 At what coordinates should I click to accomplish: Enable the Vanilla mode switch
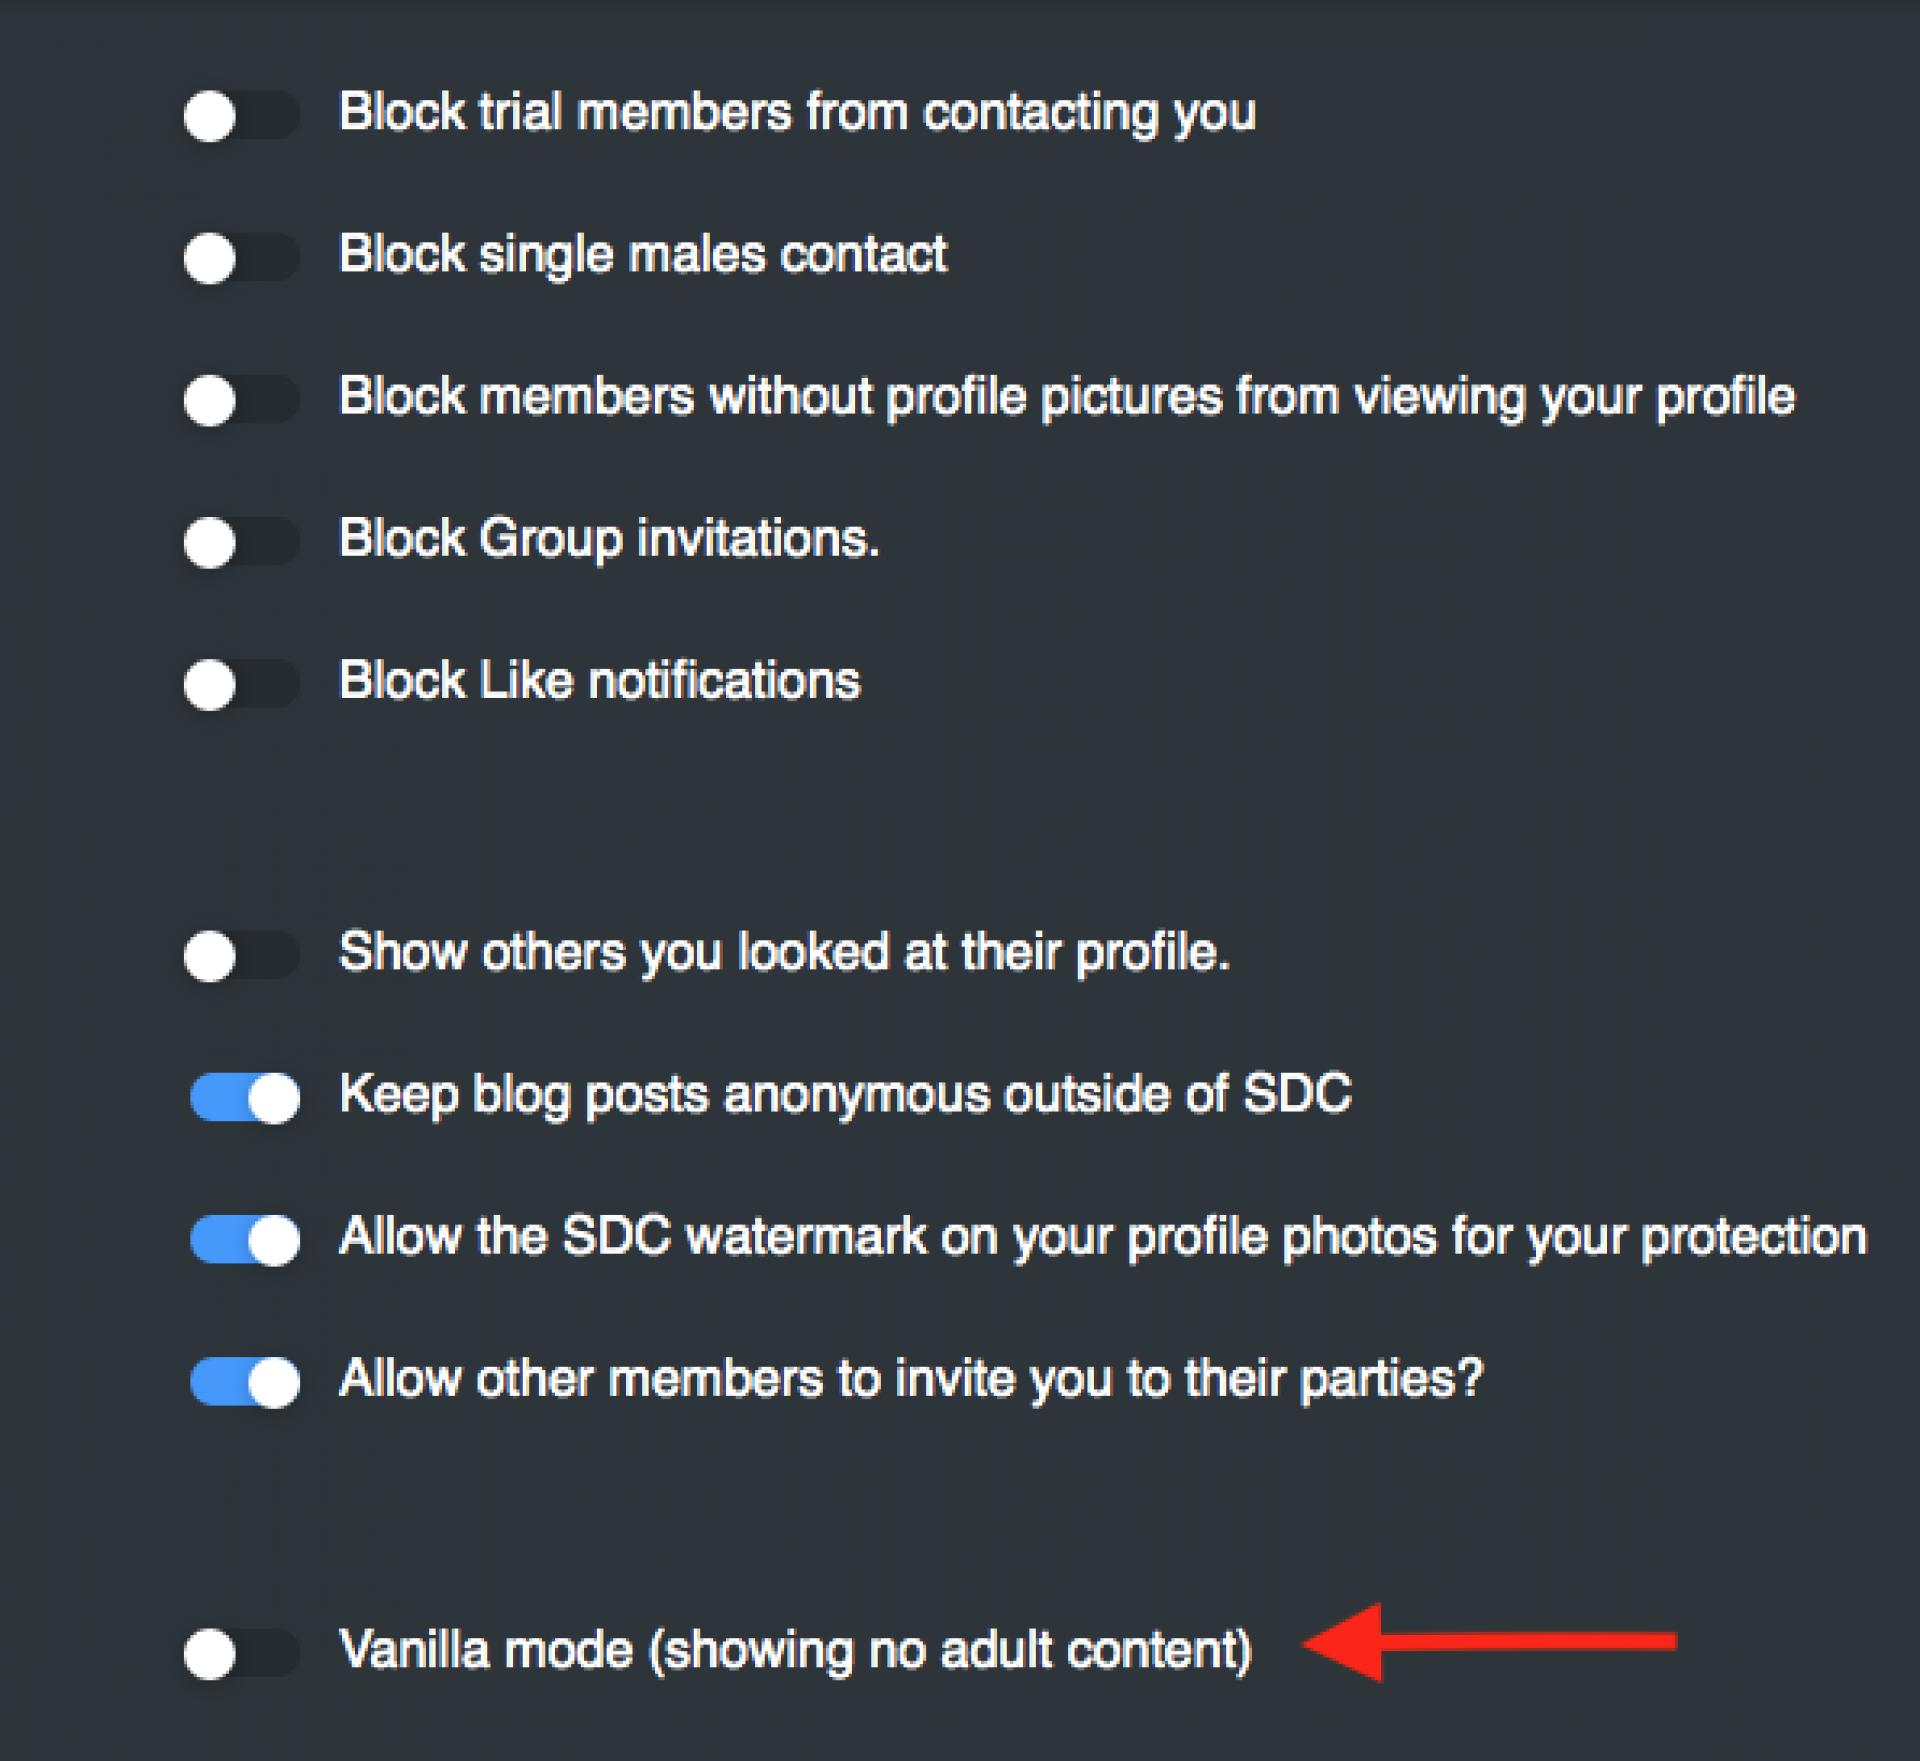click(241, 1653)
